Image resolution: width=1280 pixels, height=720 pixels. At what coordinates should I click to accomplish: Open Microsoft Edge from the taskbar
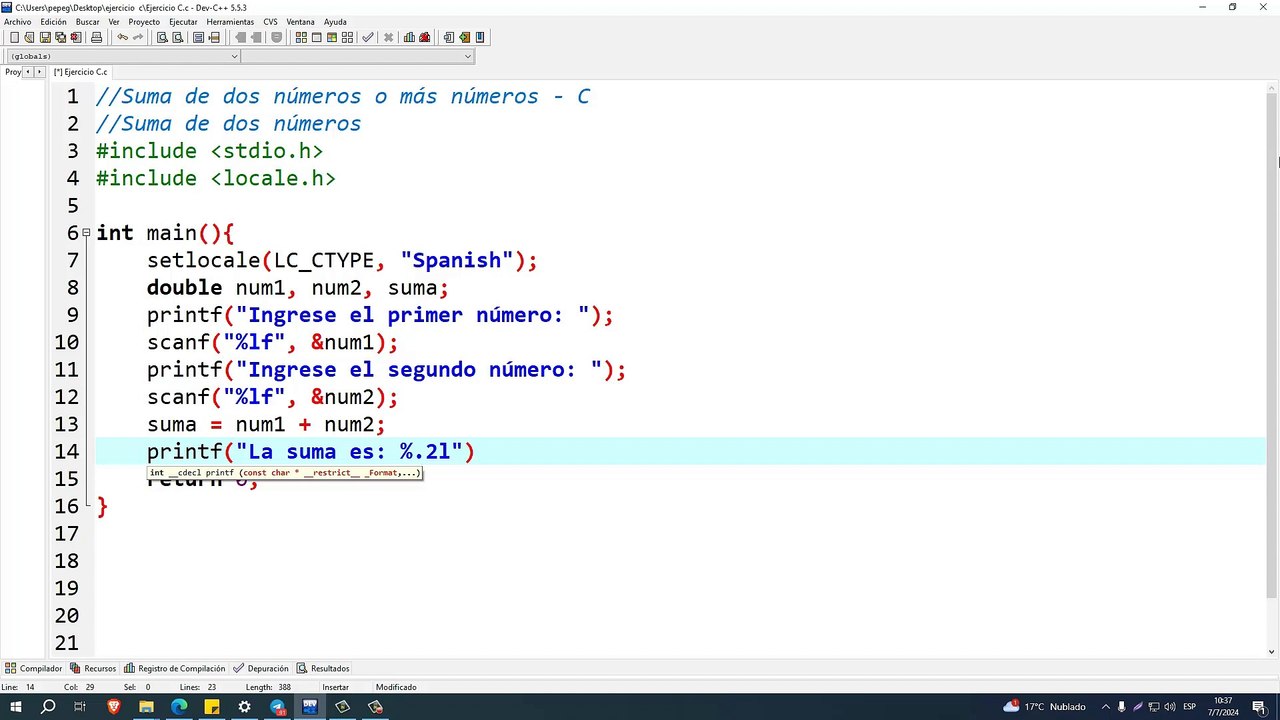click(179, 707)
